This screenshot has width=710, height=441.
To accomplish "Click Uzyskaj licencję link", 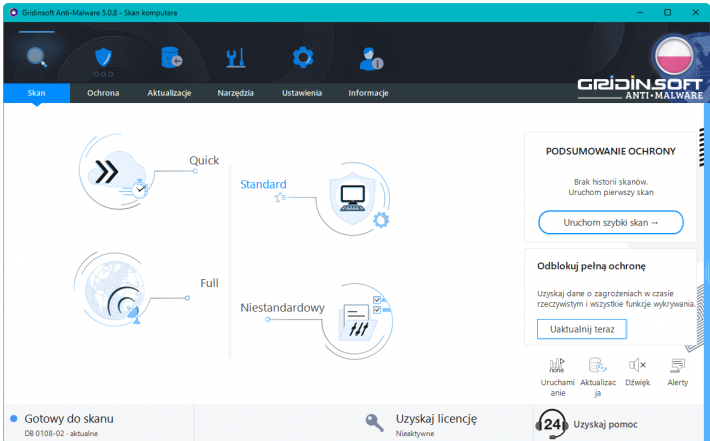I will tap(436, 419).
